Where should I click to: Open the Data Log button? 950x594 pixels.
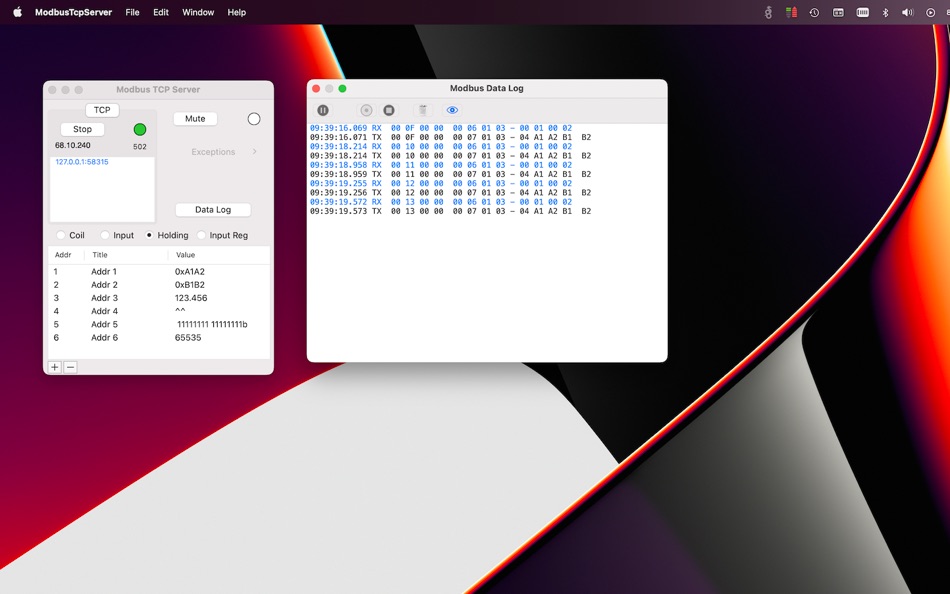[x=213, y=210]
